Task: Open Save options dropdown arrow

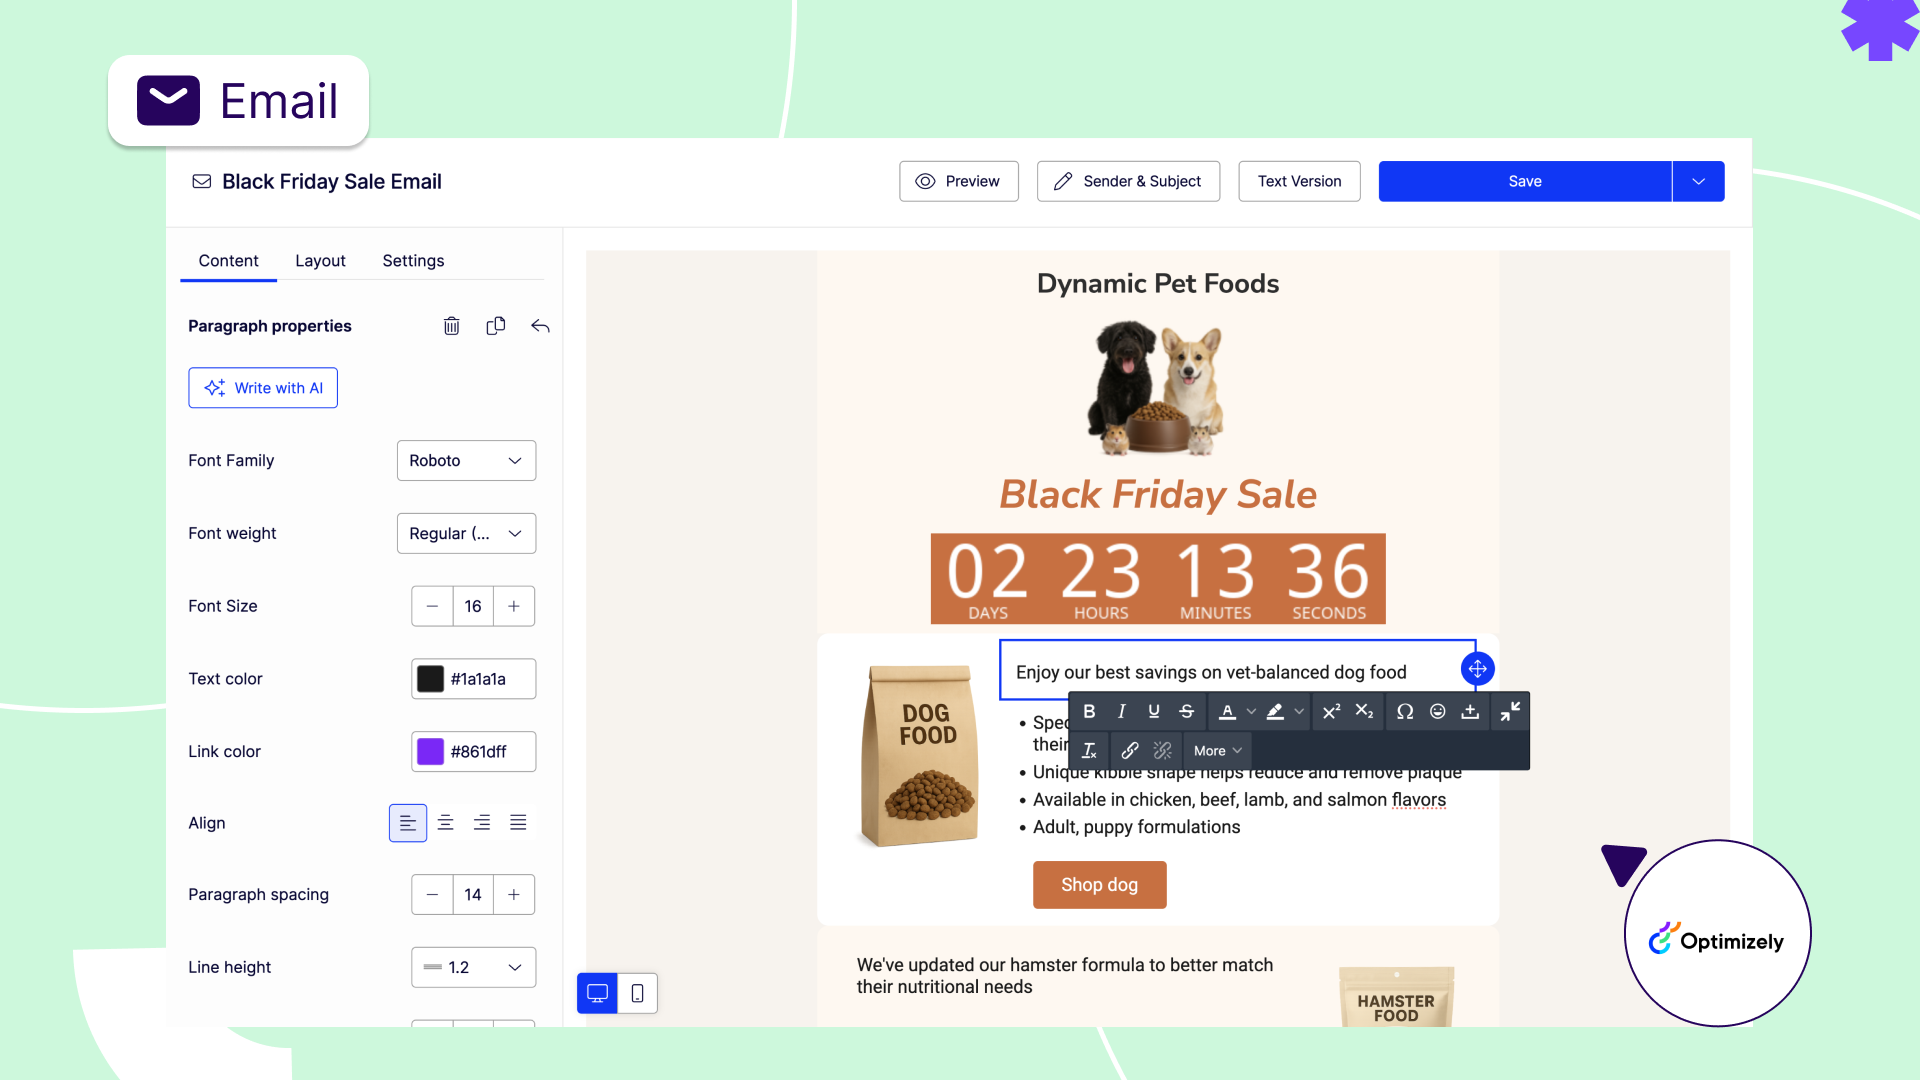Action: pyautogui.click(x=1698, y=181)
